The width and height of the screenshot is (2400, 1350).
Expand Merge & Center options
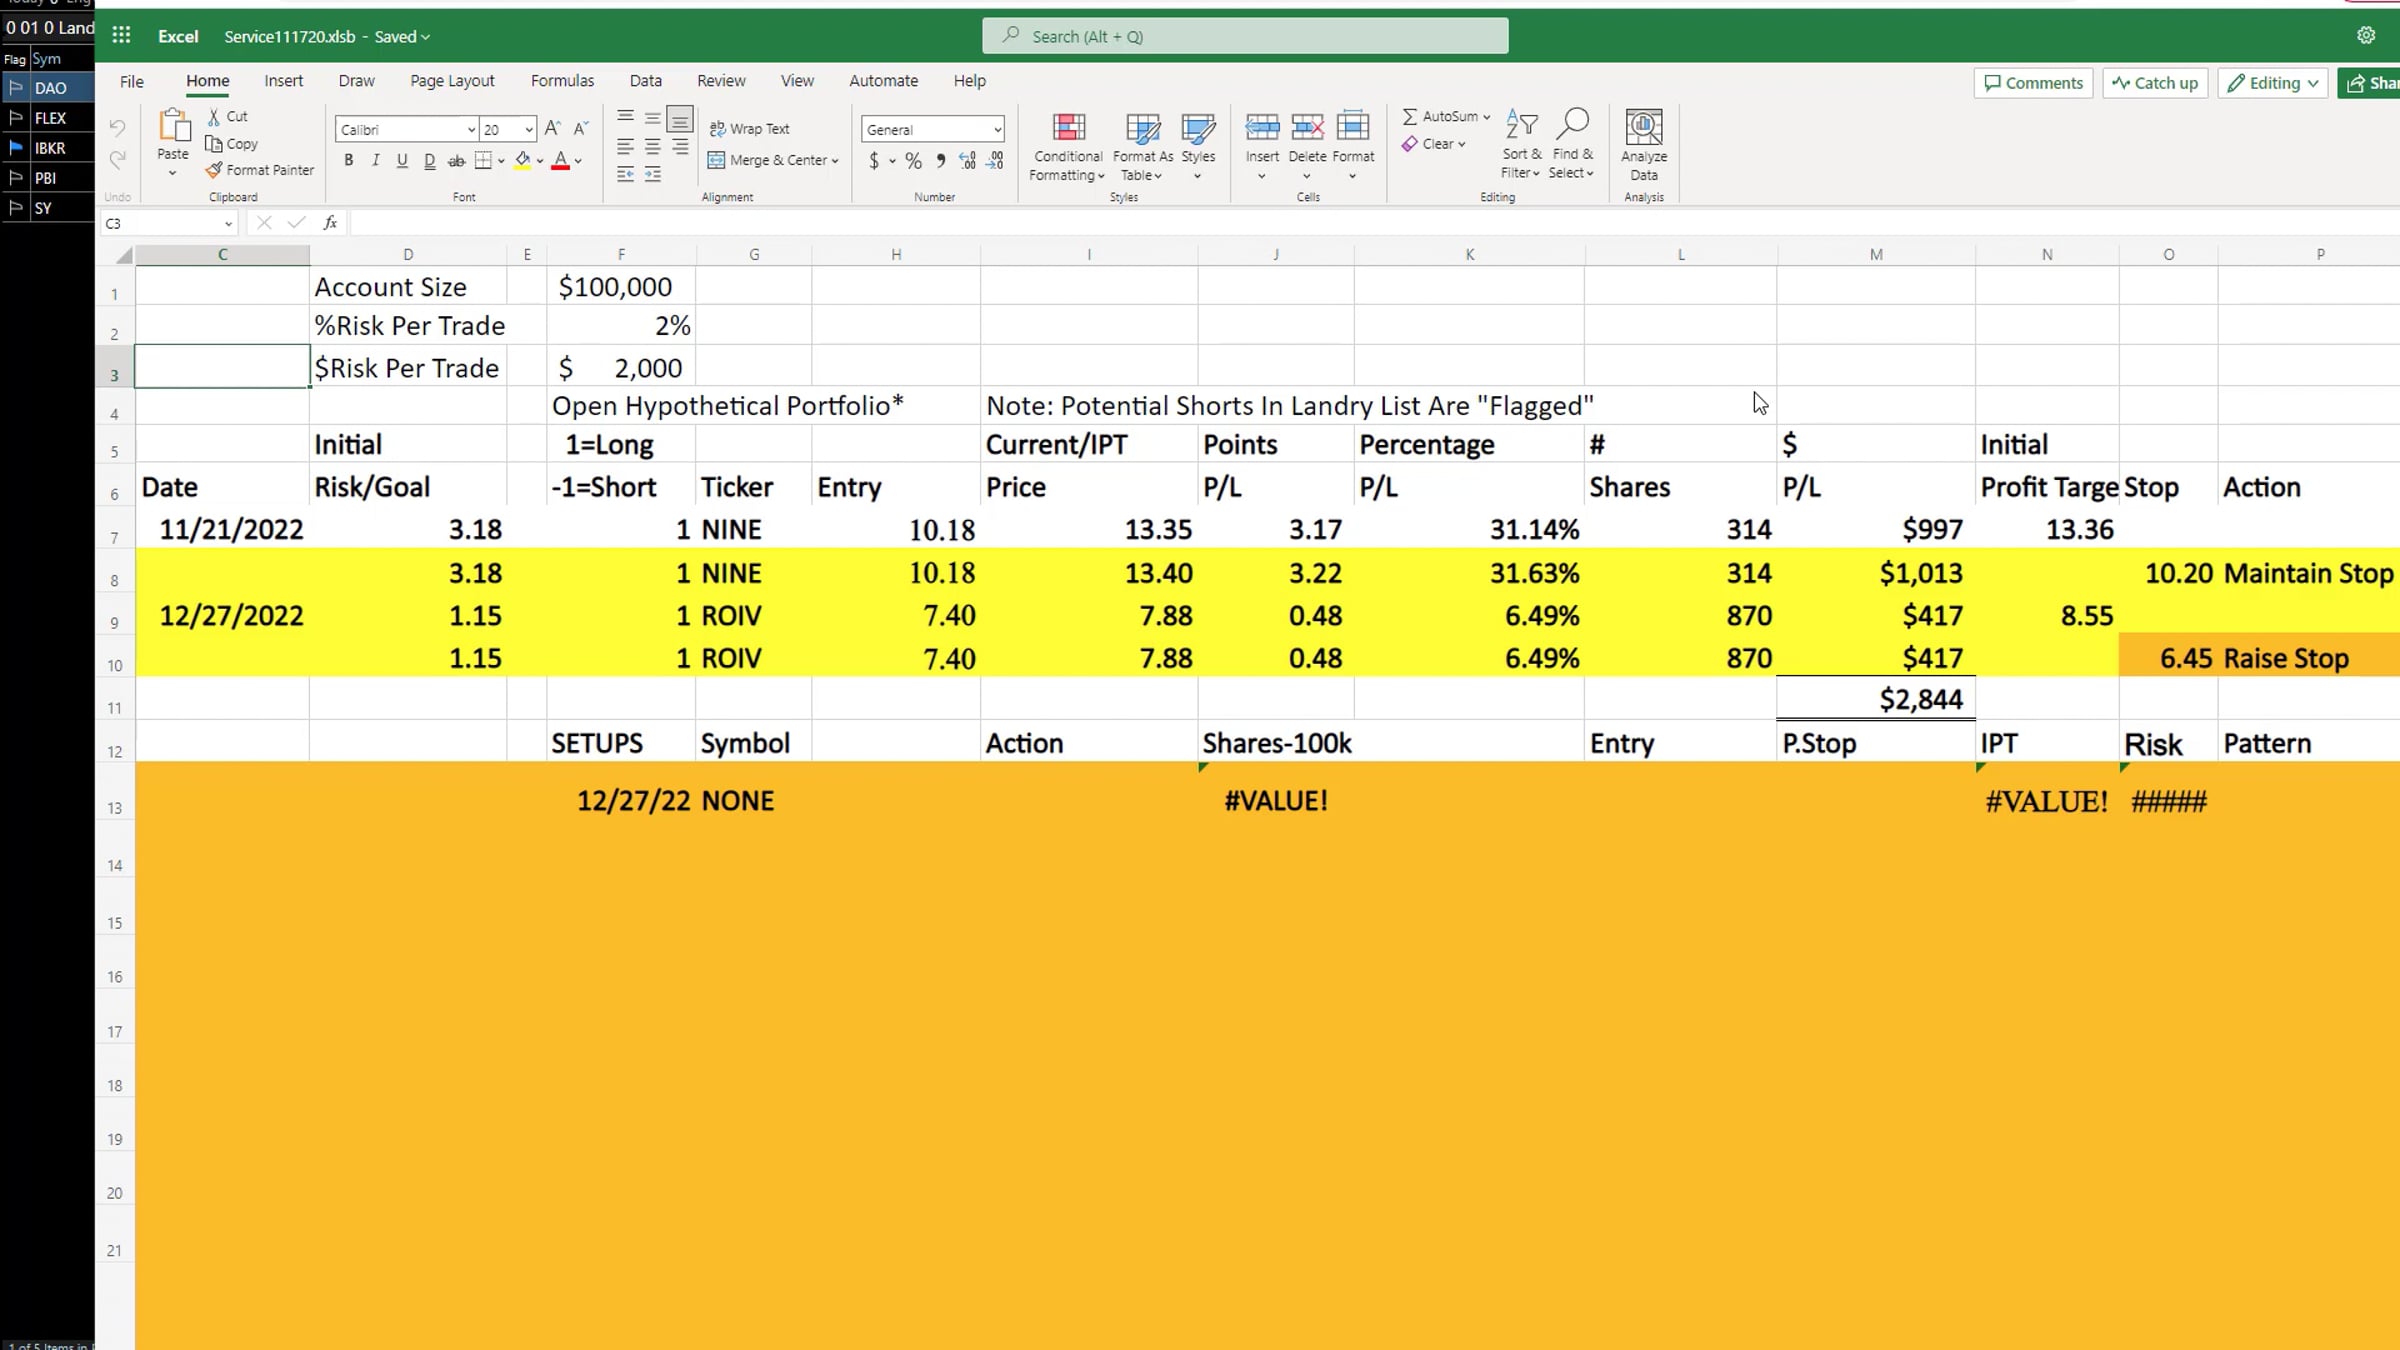(x=835, y=160)
